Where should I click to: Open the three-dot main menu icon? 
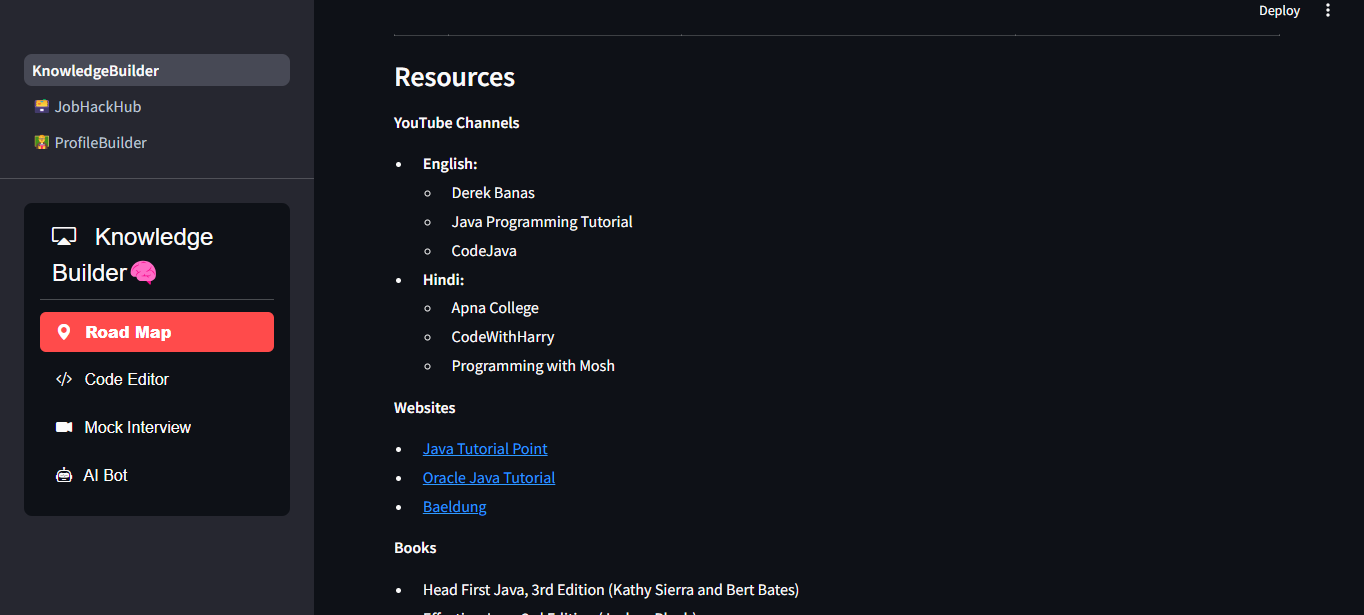click(x=1328, y=11)
